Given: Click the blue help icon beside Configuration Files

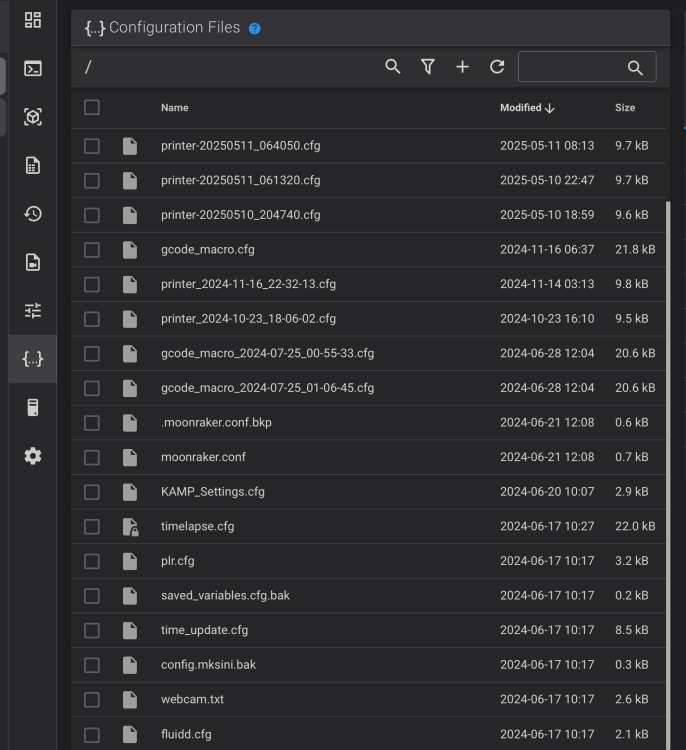Looking at the screenshot, I should (x=255, y=28).
